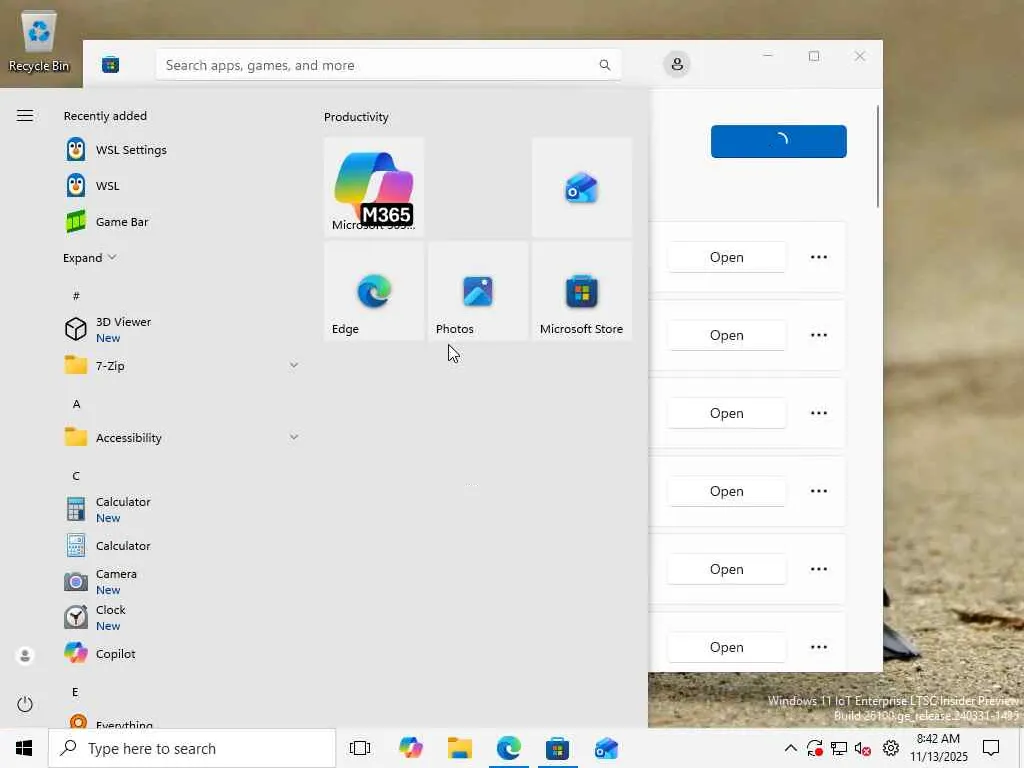Click the settings gear tray icon
The image size is (1024, 768).
pyautogui.click(x=890, y=748)
